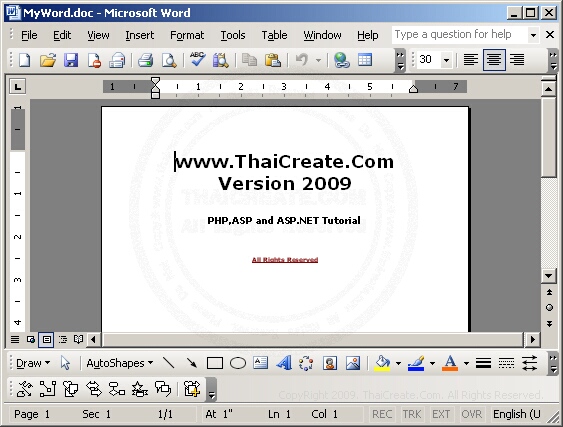Click Select Objects pointer tool

65,363
